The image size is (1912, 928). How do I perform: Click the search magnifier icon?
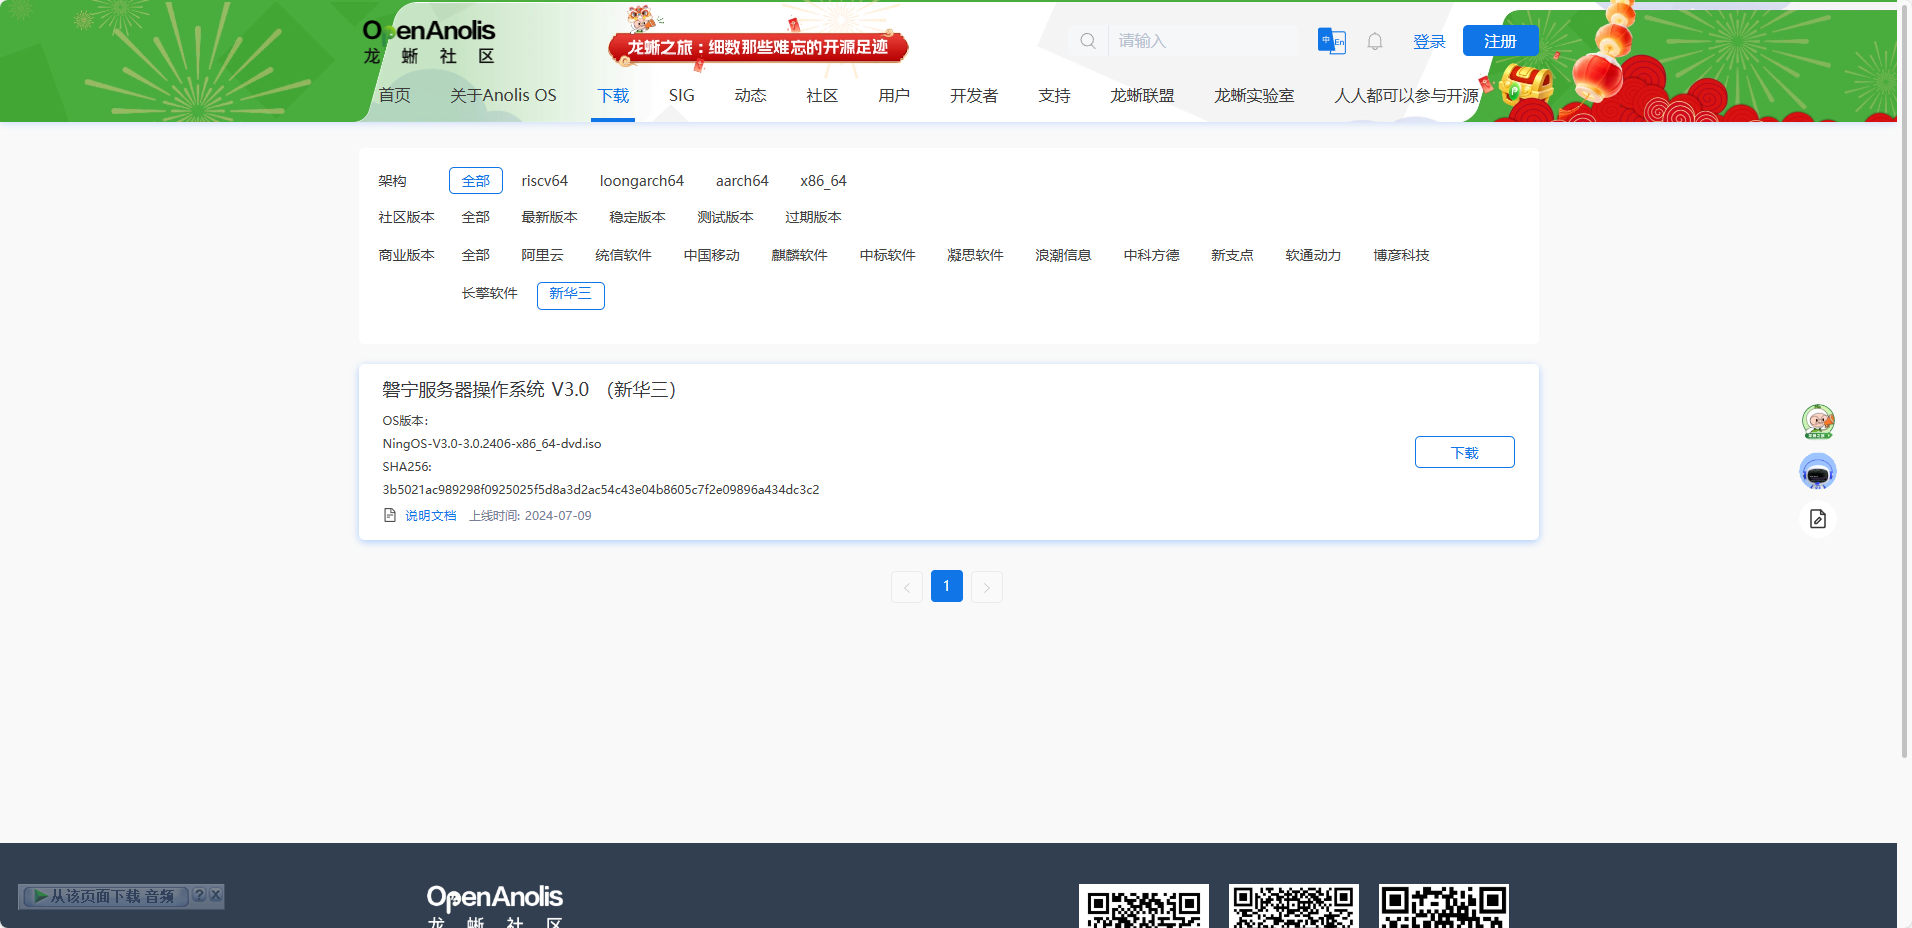click(1088, 41)
